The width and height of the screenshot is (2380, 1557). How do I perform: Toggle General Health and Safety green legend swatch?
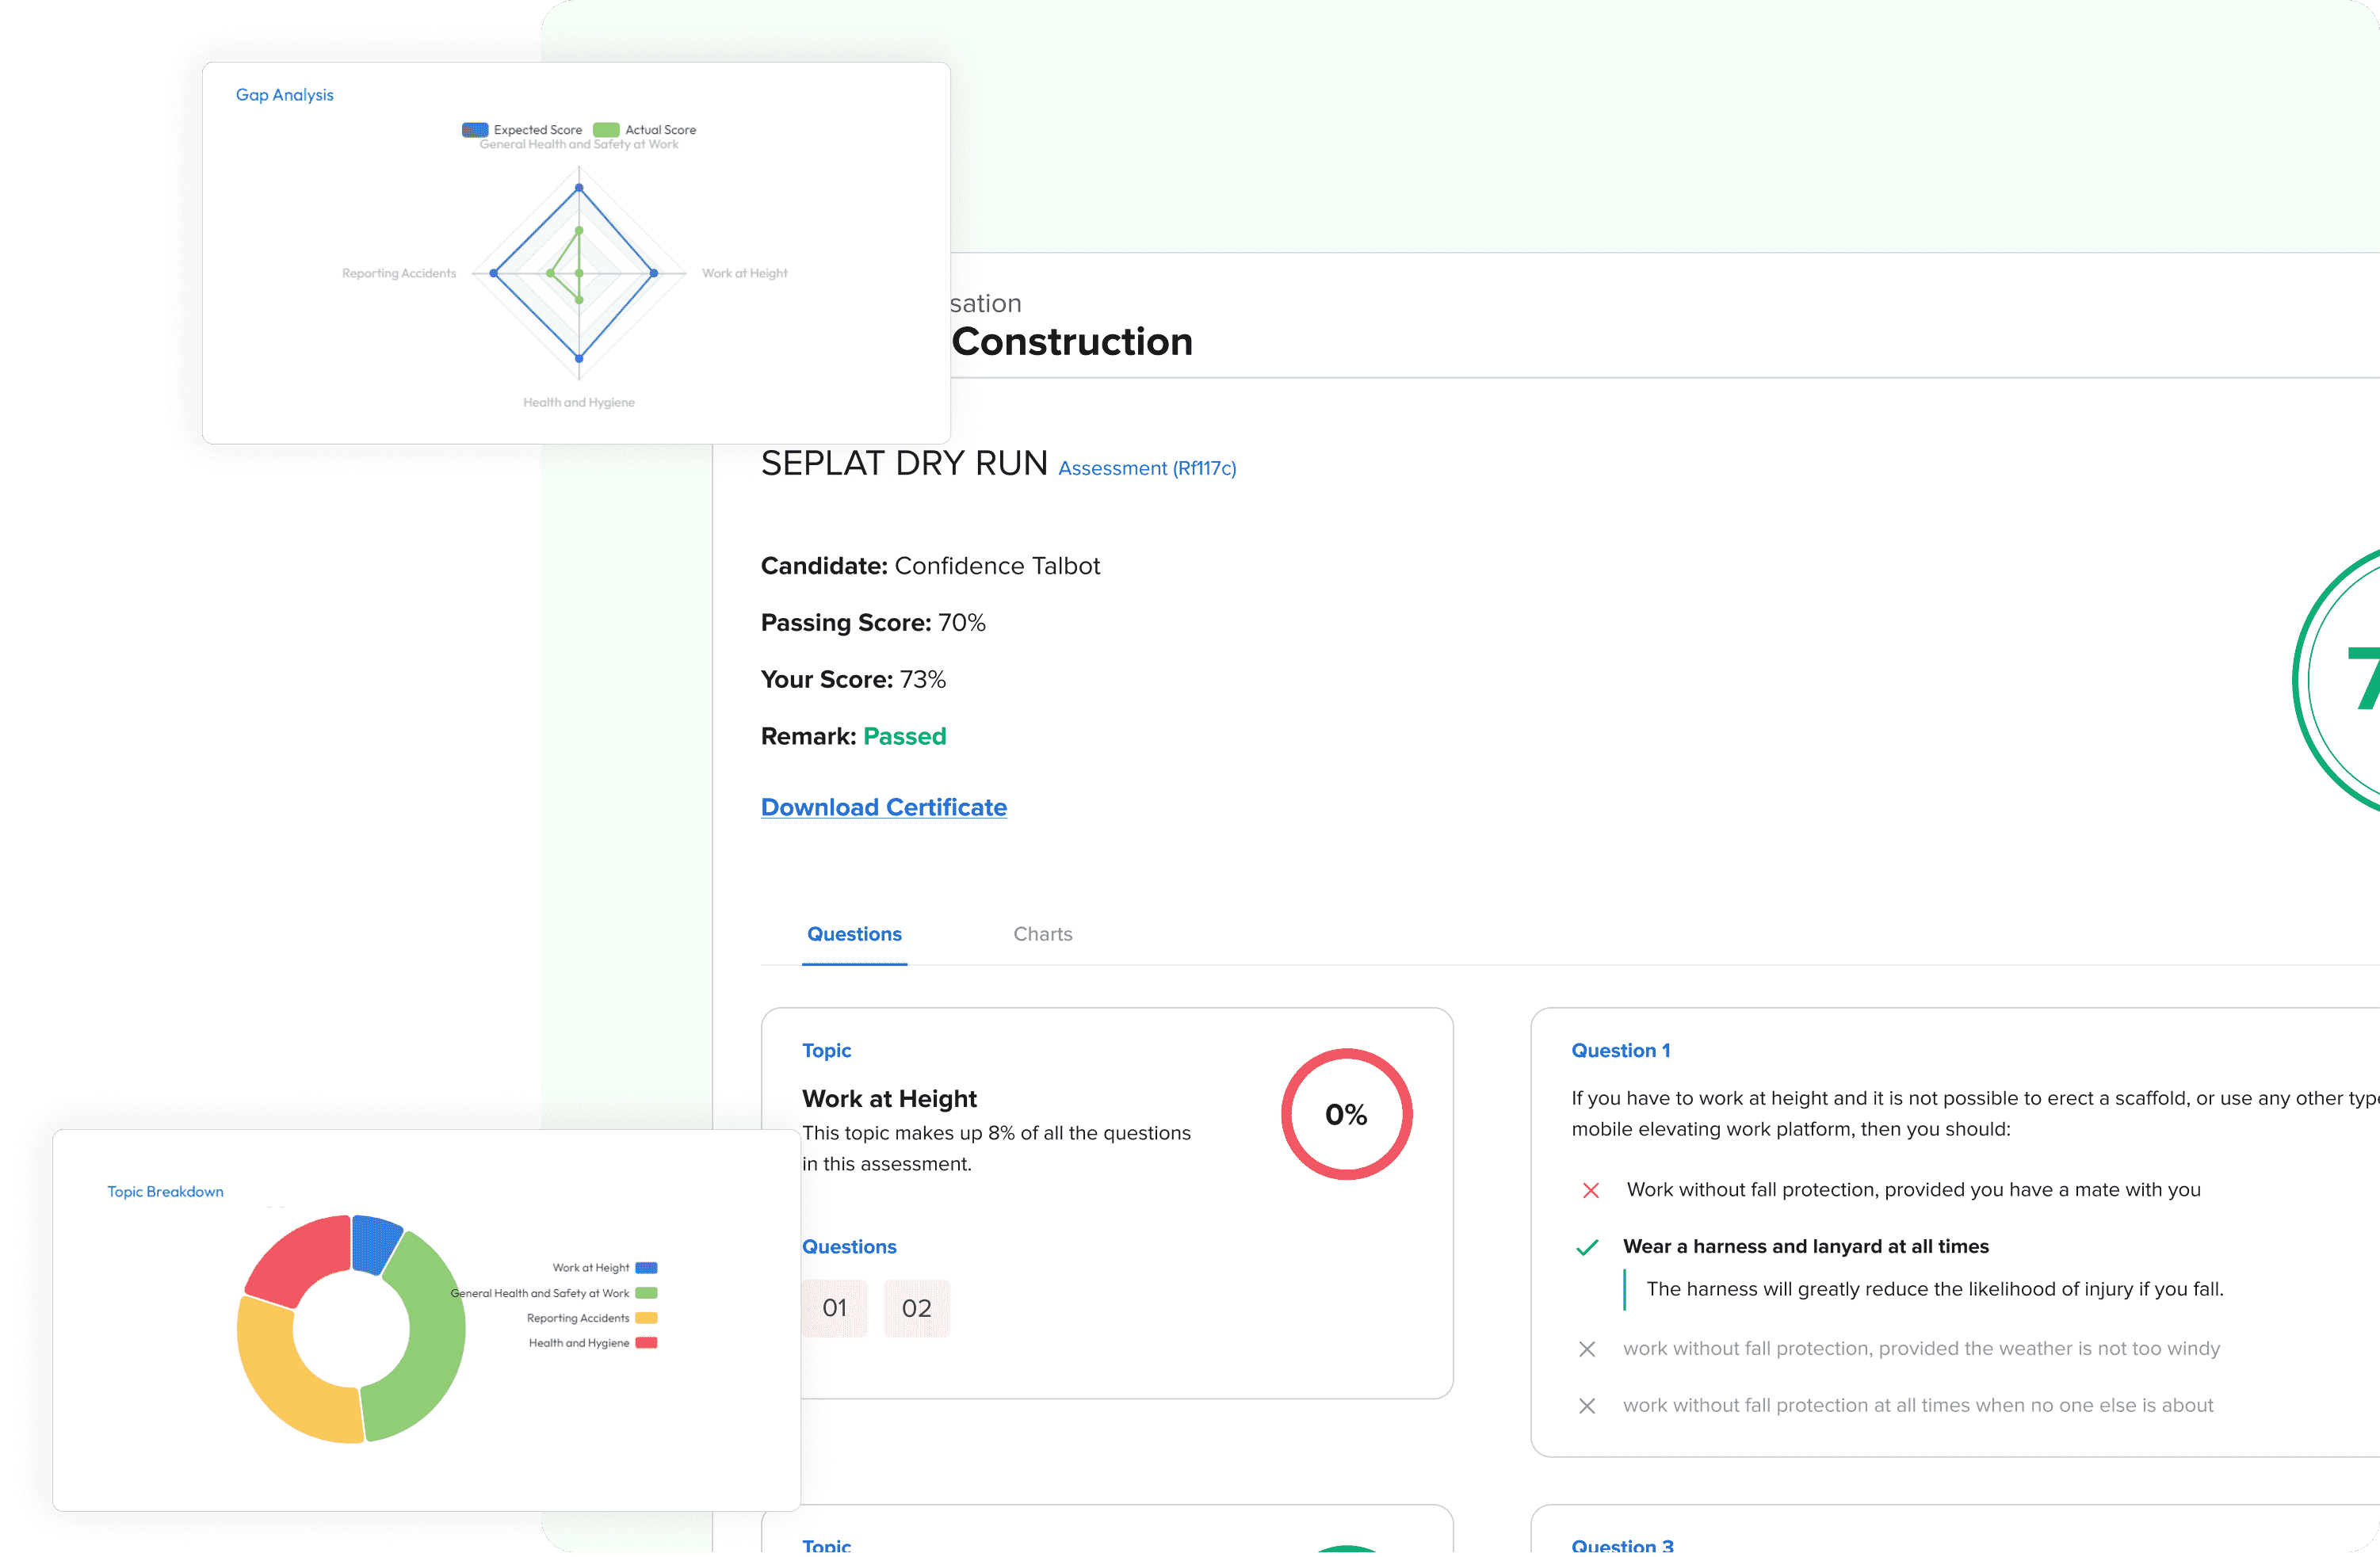(646, 1293)
